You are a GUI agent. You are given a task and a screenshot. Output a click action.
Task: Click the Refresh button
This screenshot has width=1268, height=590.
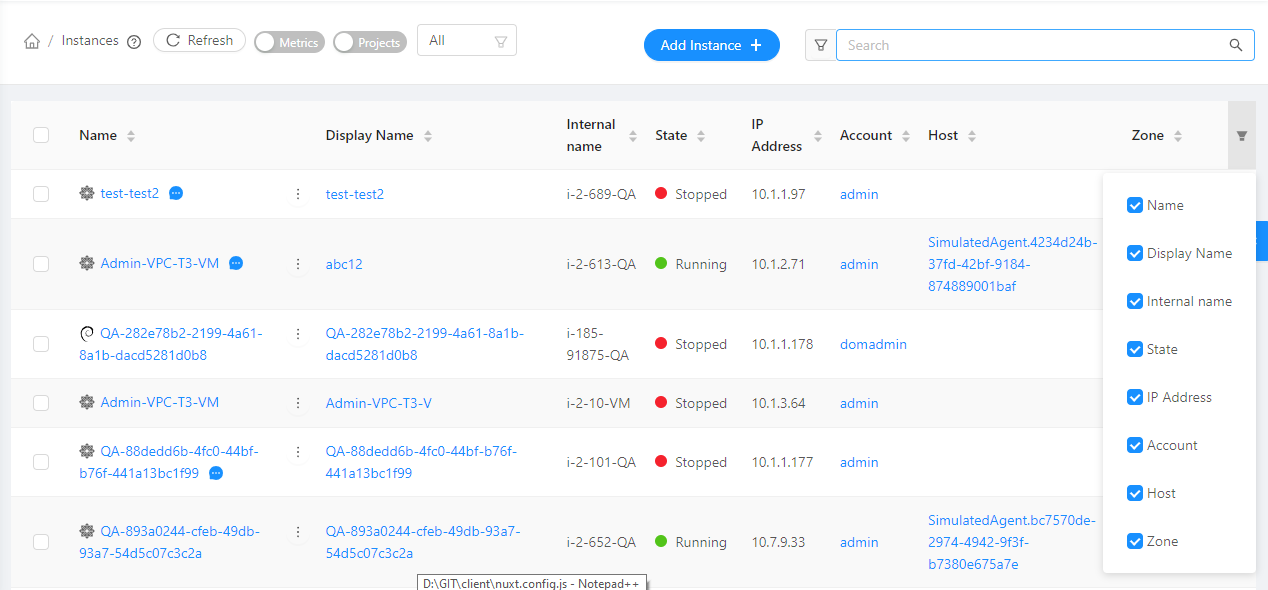click(199, 40)
